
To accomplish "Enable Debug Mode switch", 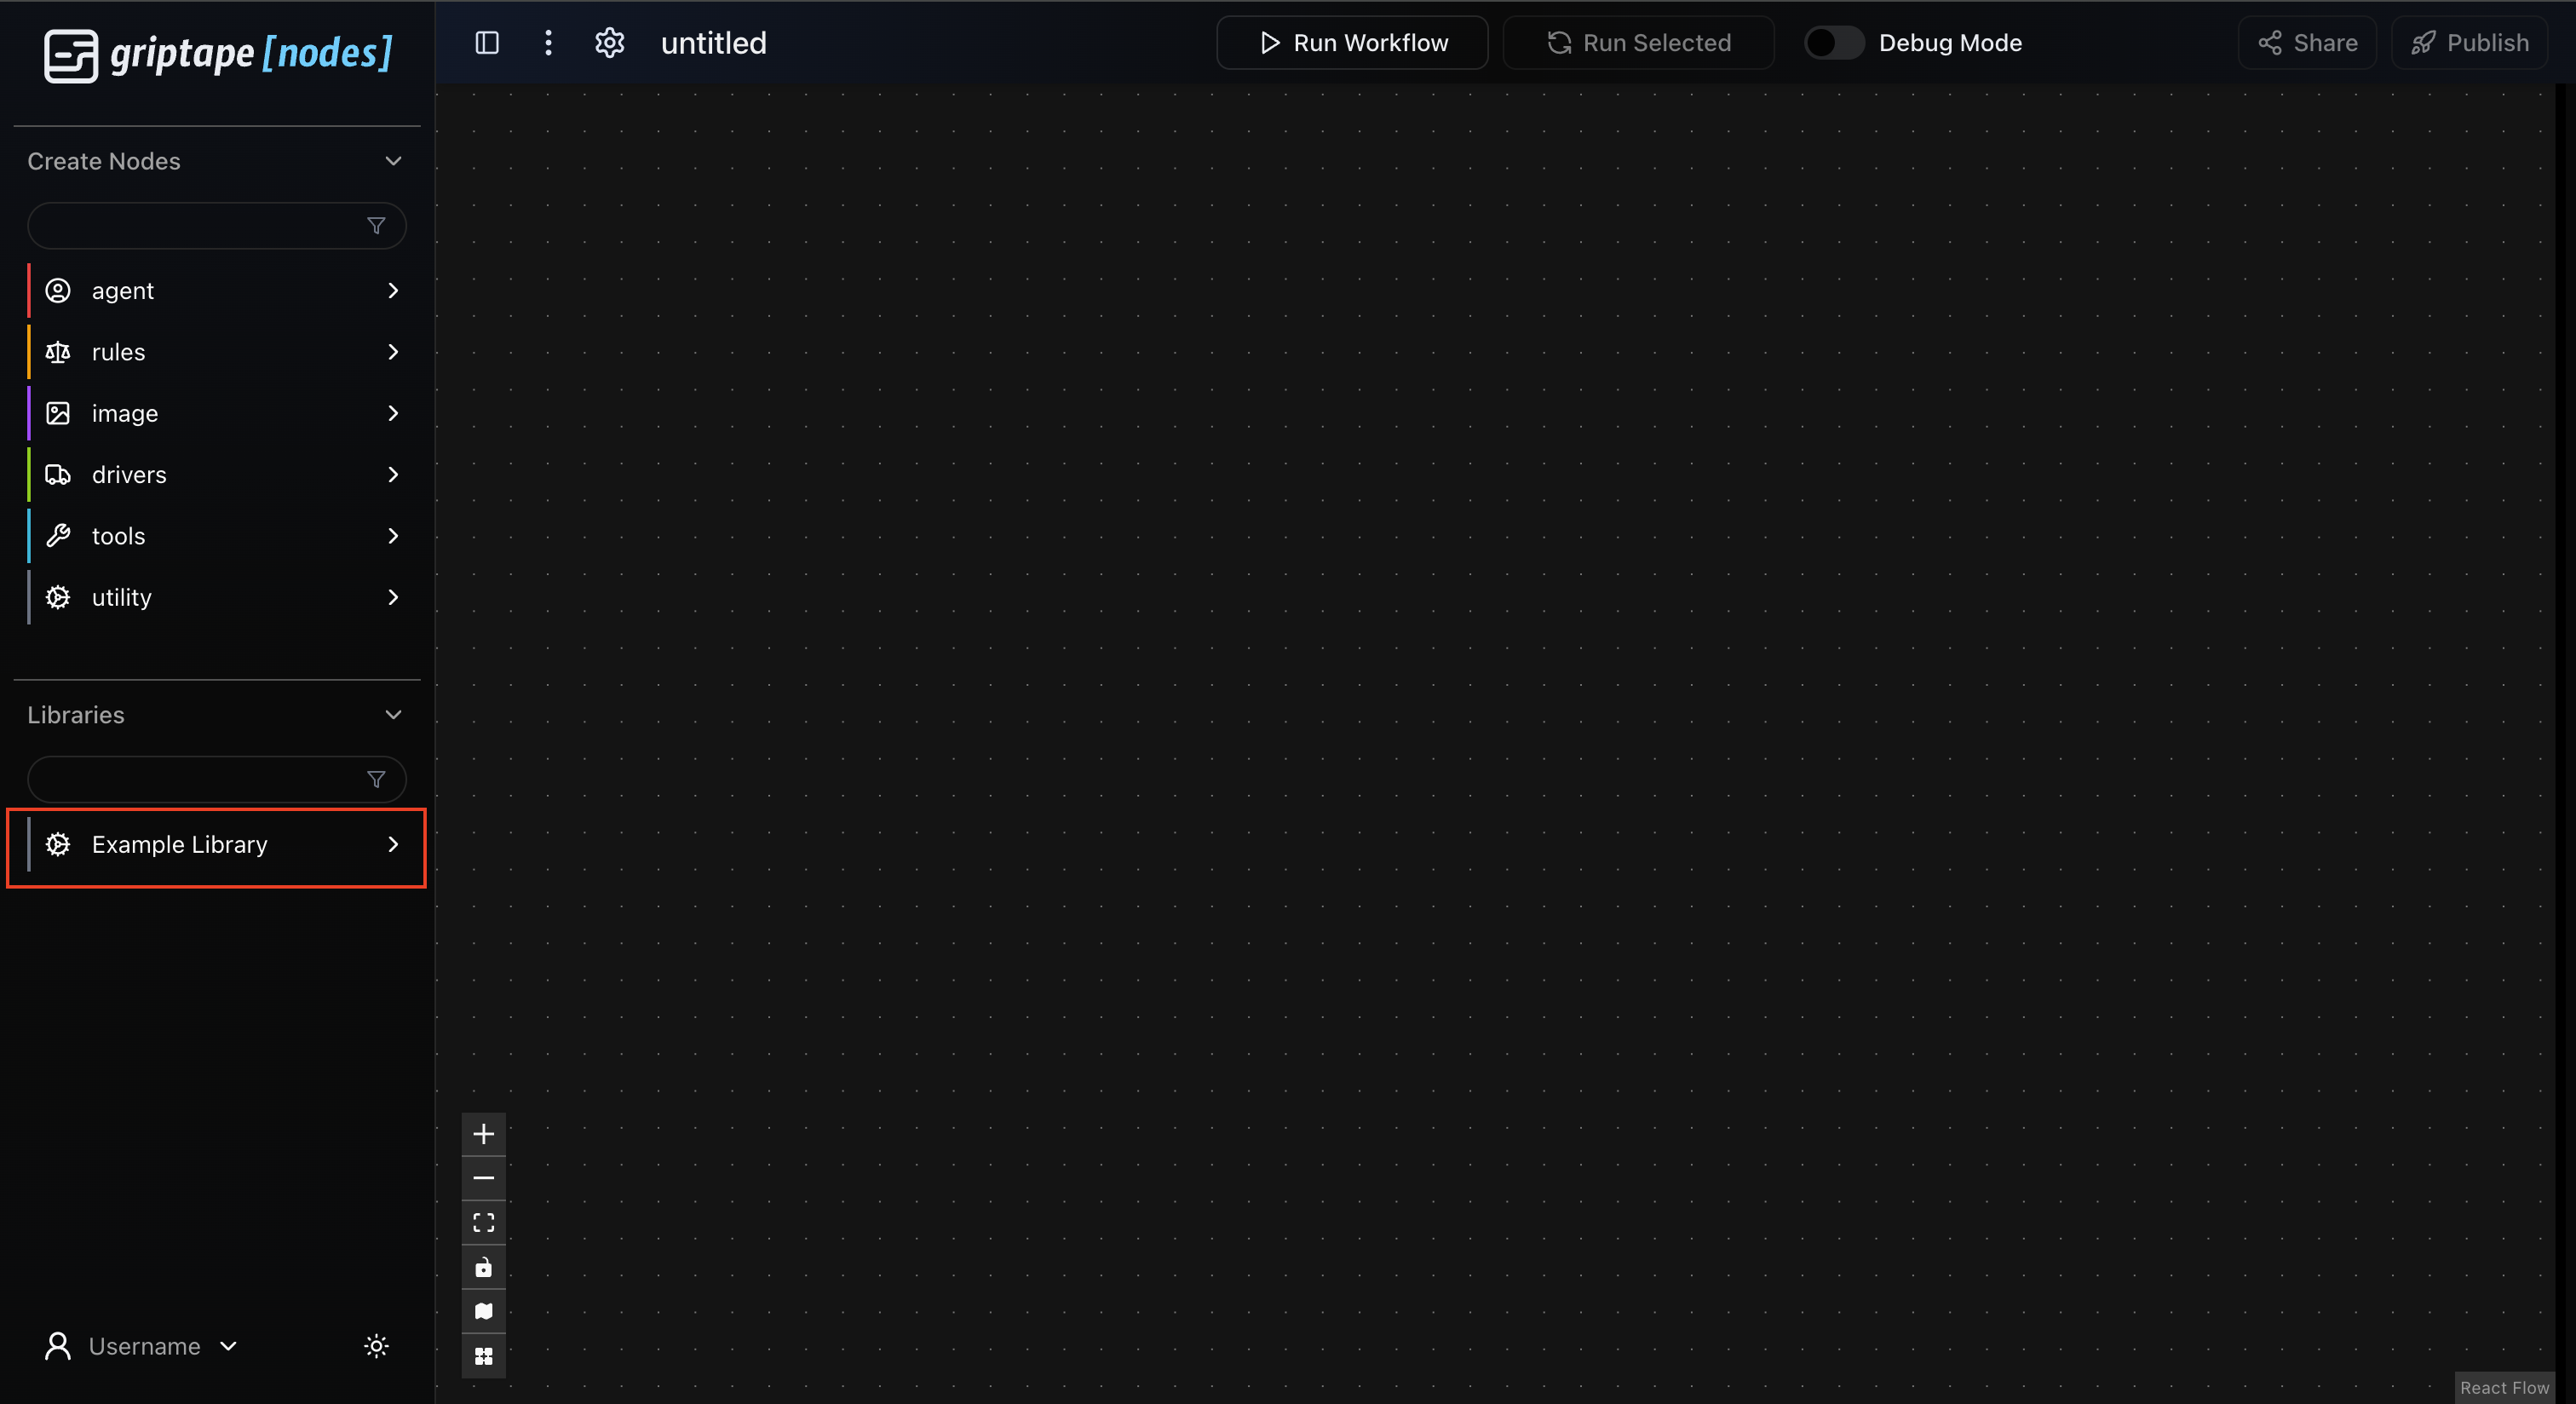I will tap(1833, 43).
